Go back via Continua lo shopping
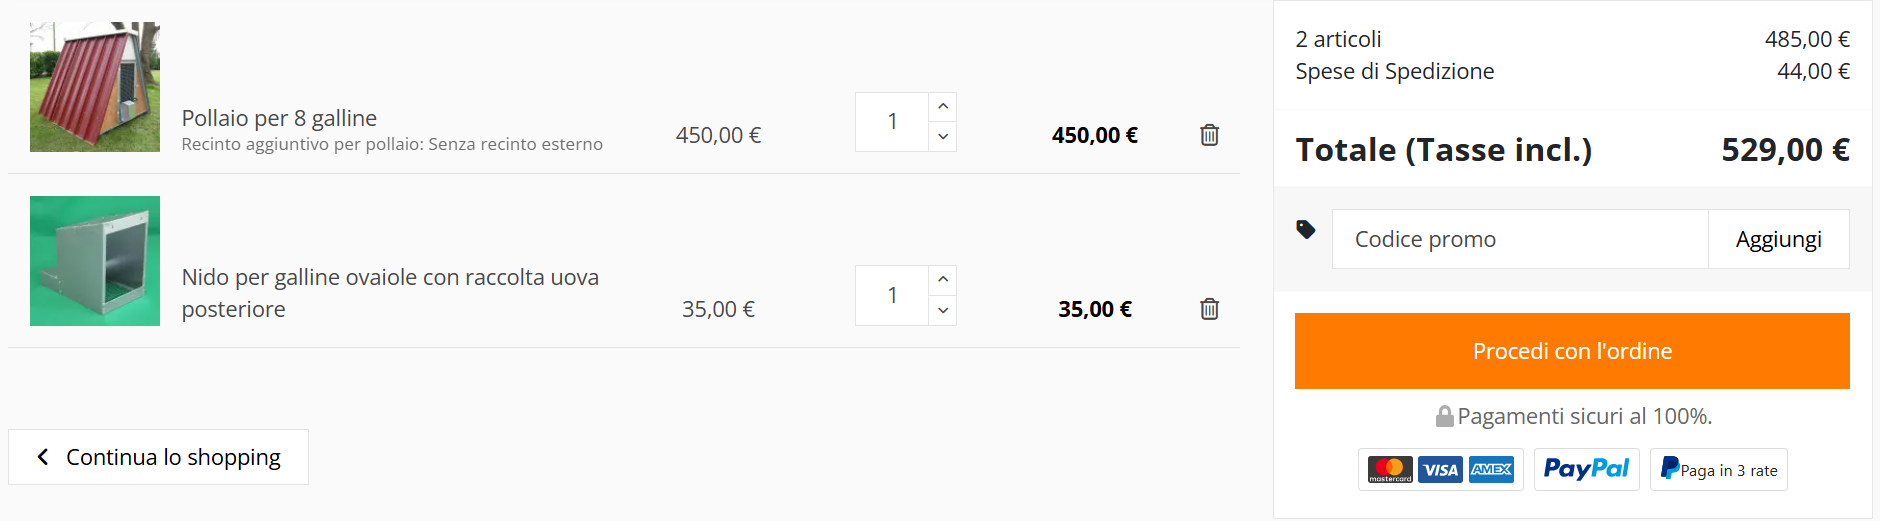This screenshot has width=1880, height=521. [x=158, y=457]
